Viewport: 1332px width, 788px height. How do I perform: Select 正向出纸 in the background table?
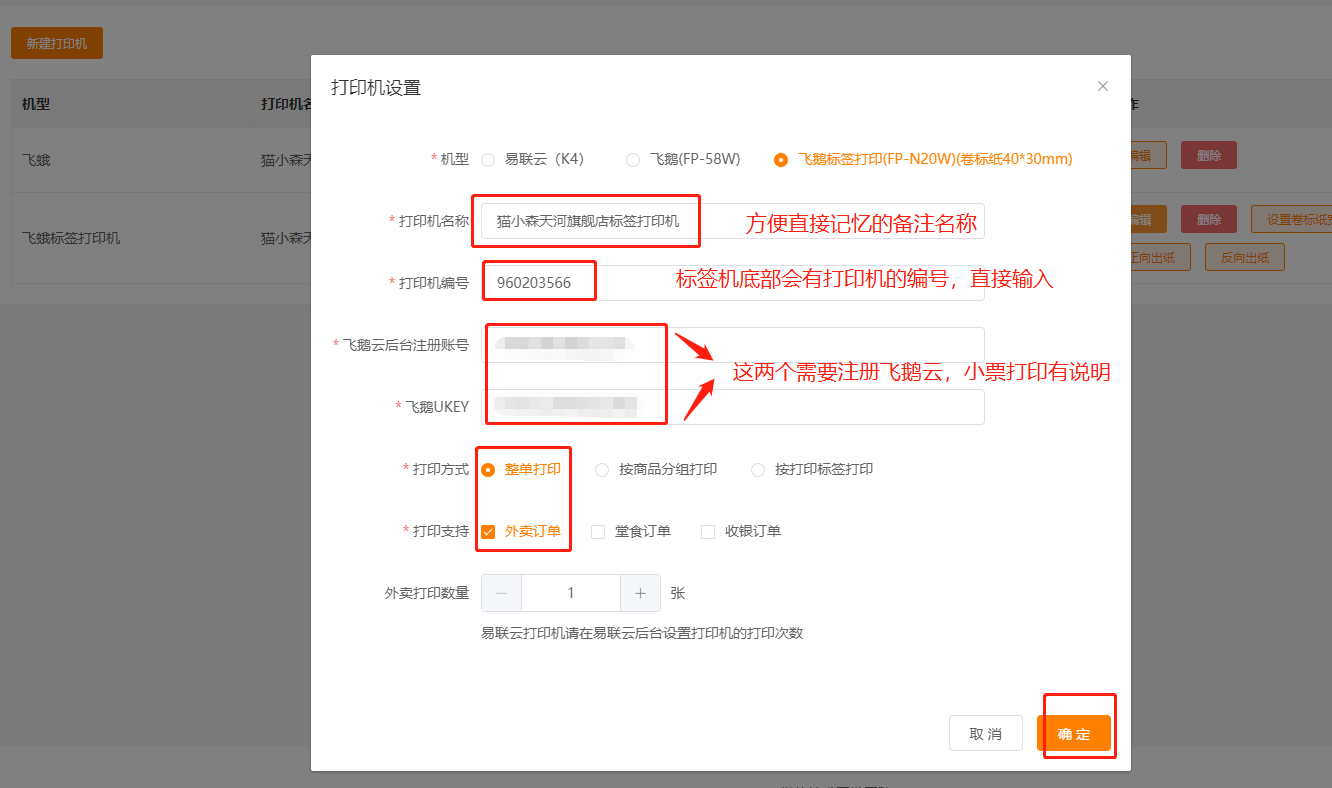(1161, 257)
